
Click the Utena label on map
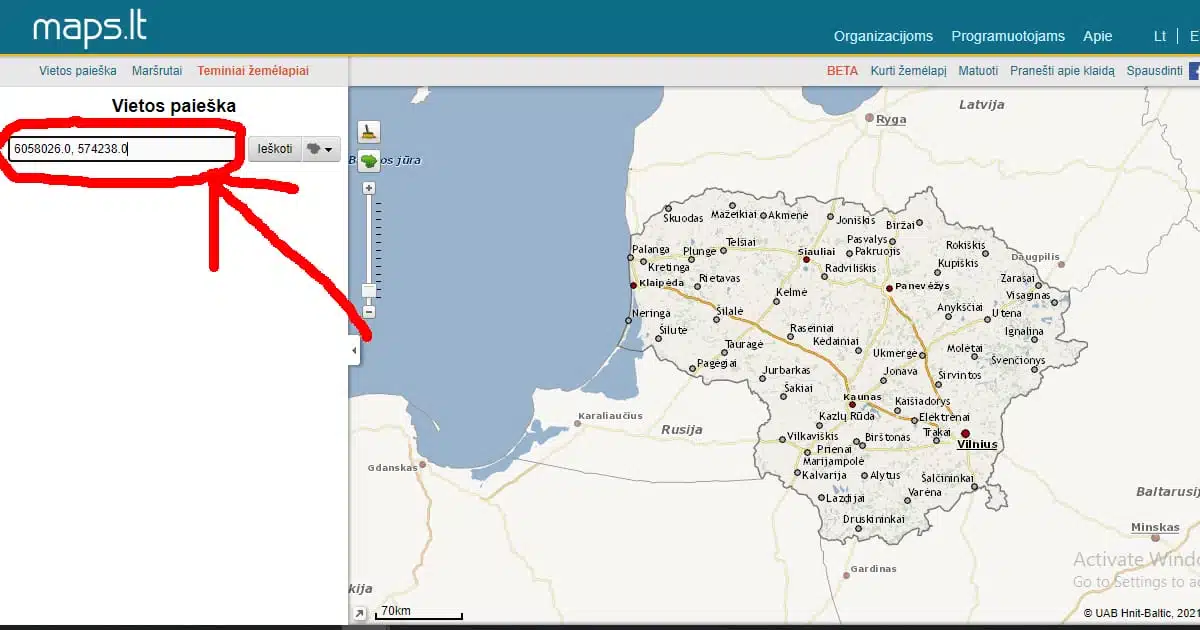pyautogui.click(x=1007, y=313)
